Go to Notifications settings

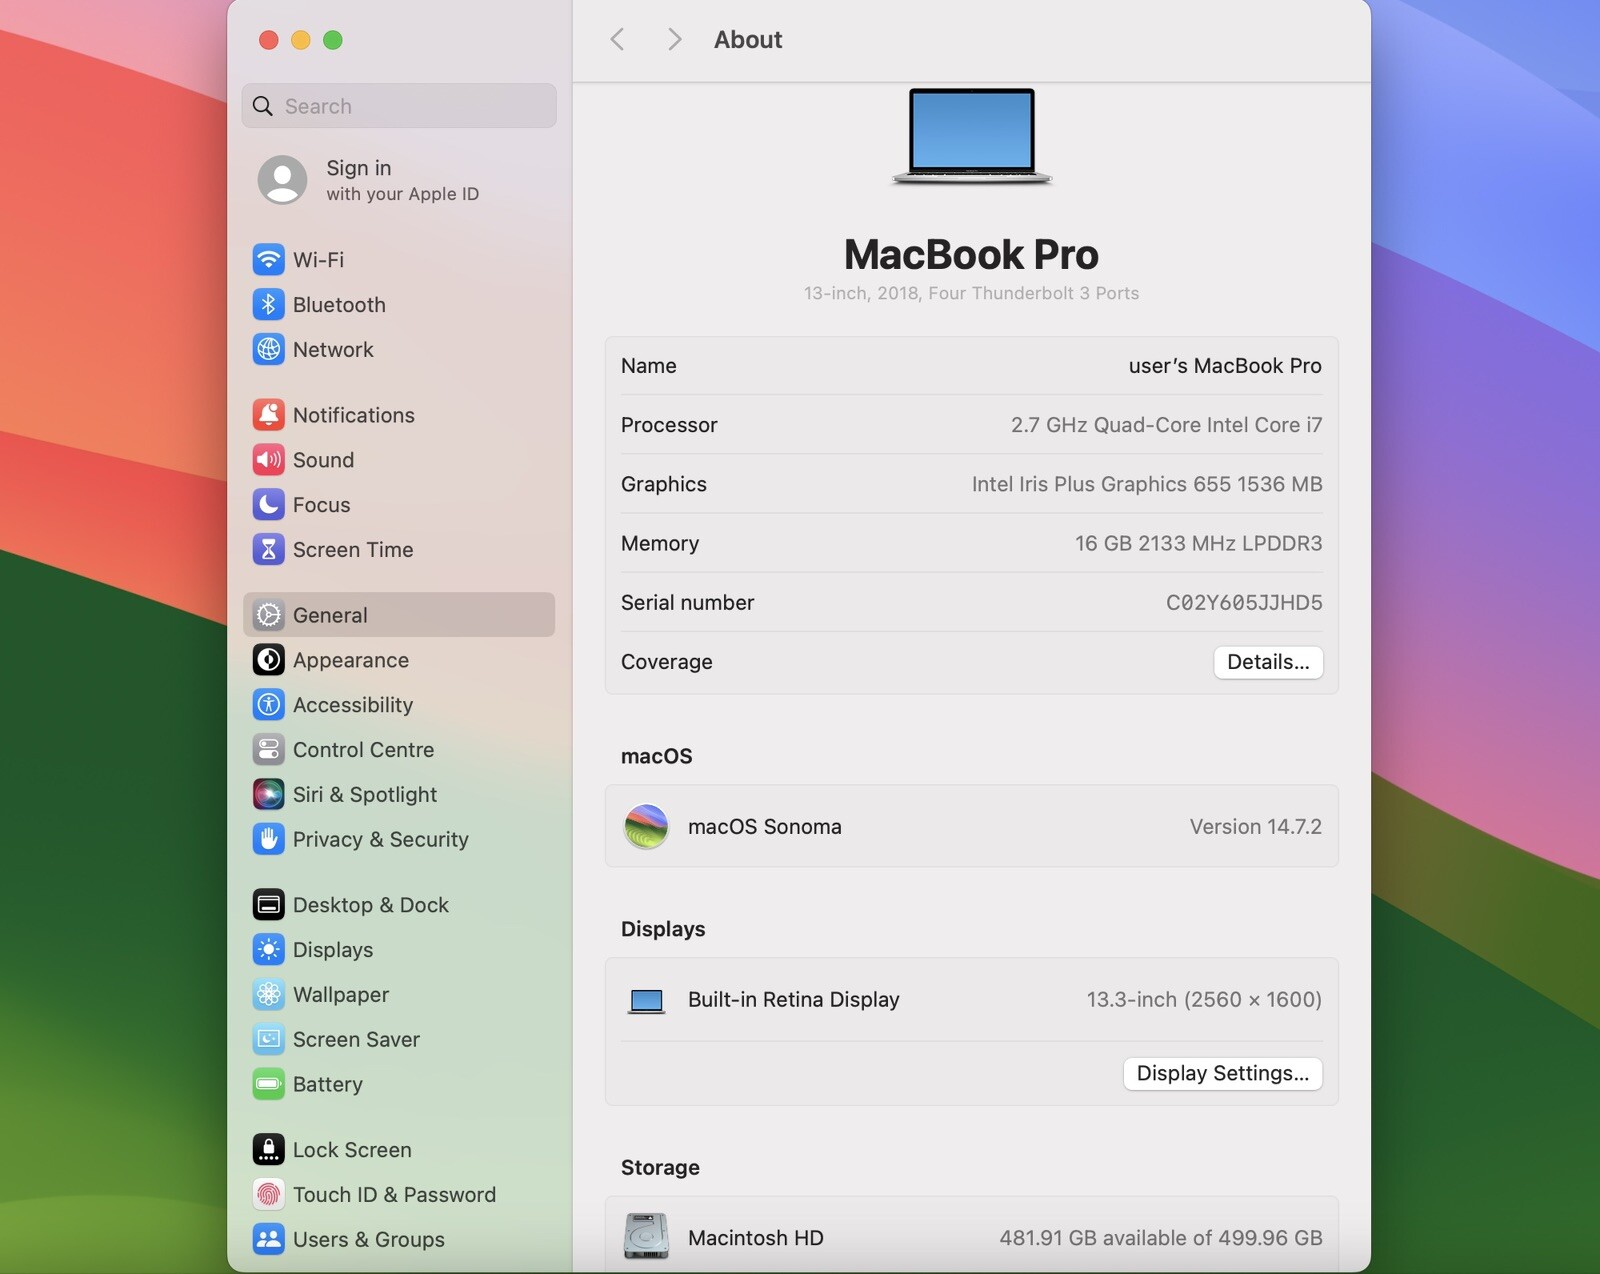click(x=399, y=415)
